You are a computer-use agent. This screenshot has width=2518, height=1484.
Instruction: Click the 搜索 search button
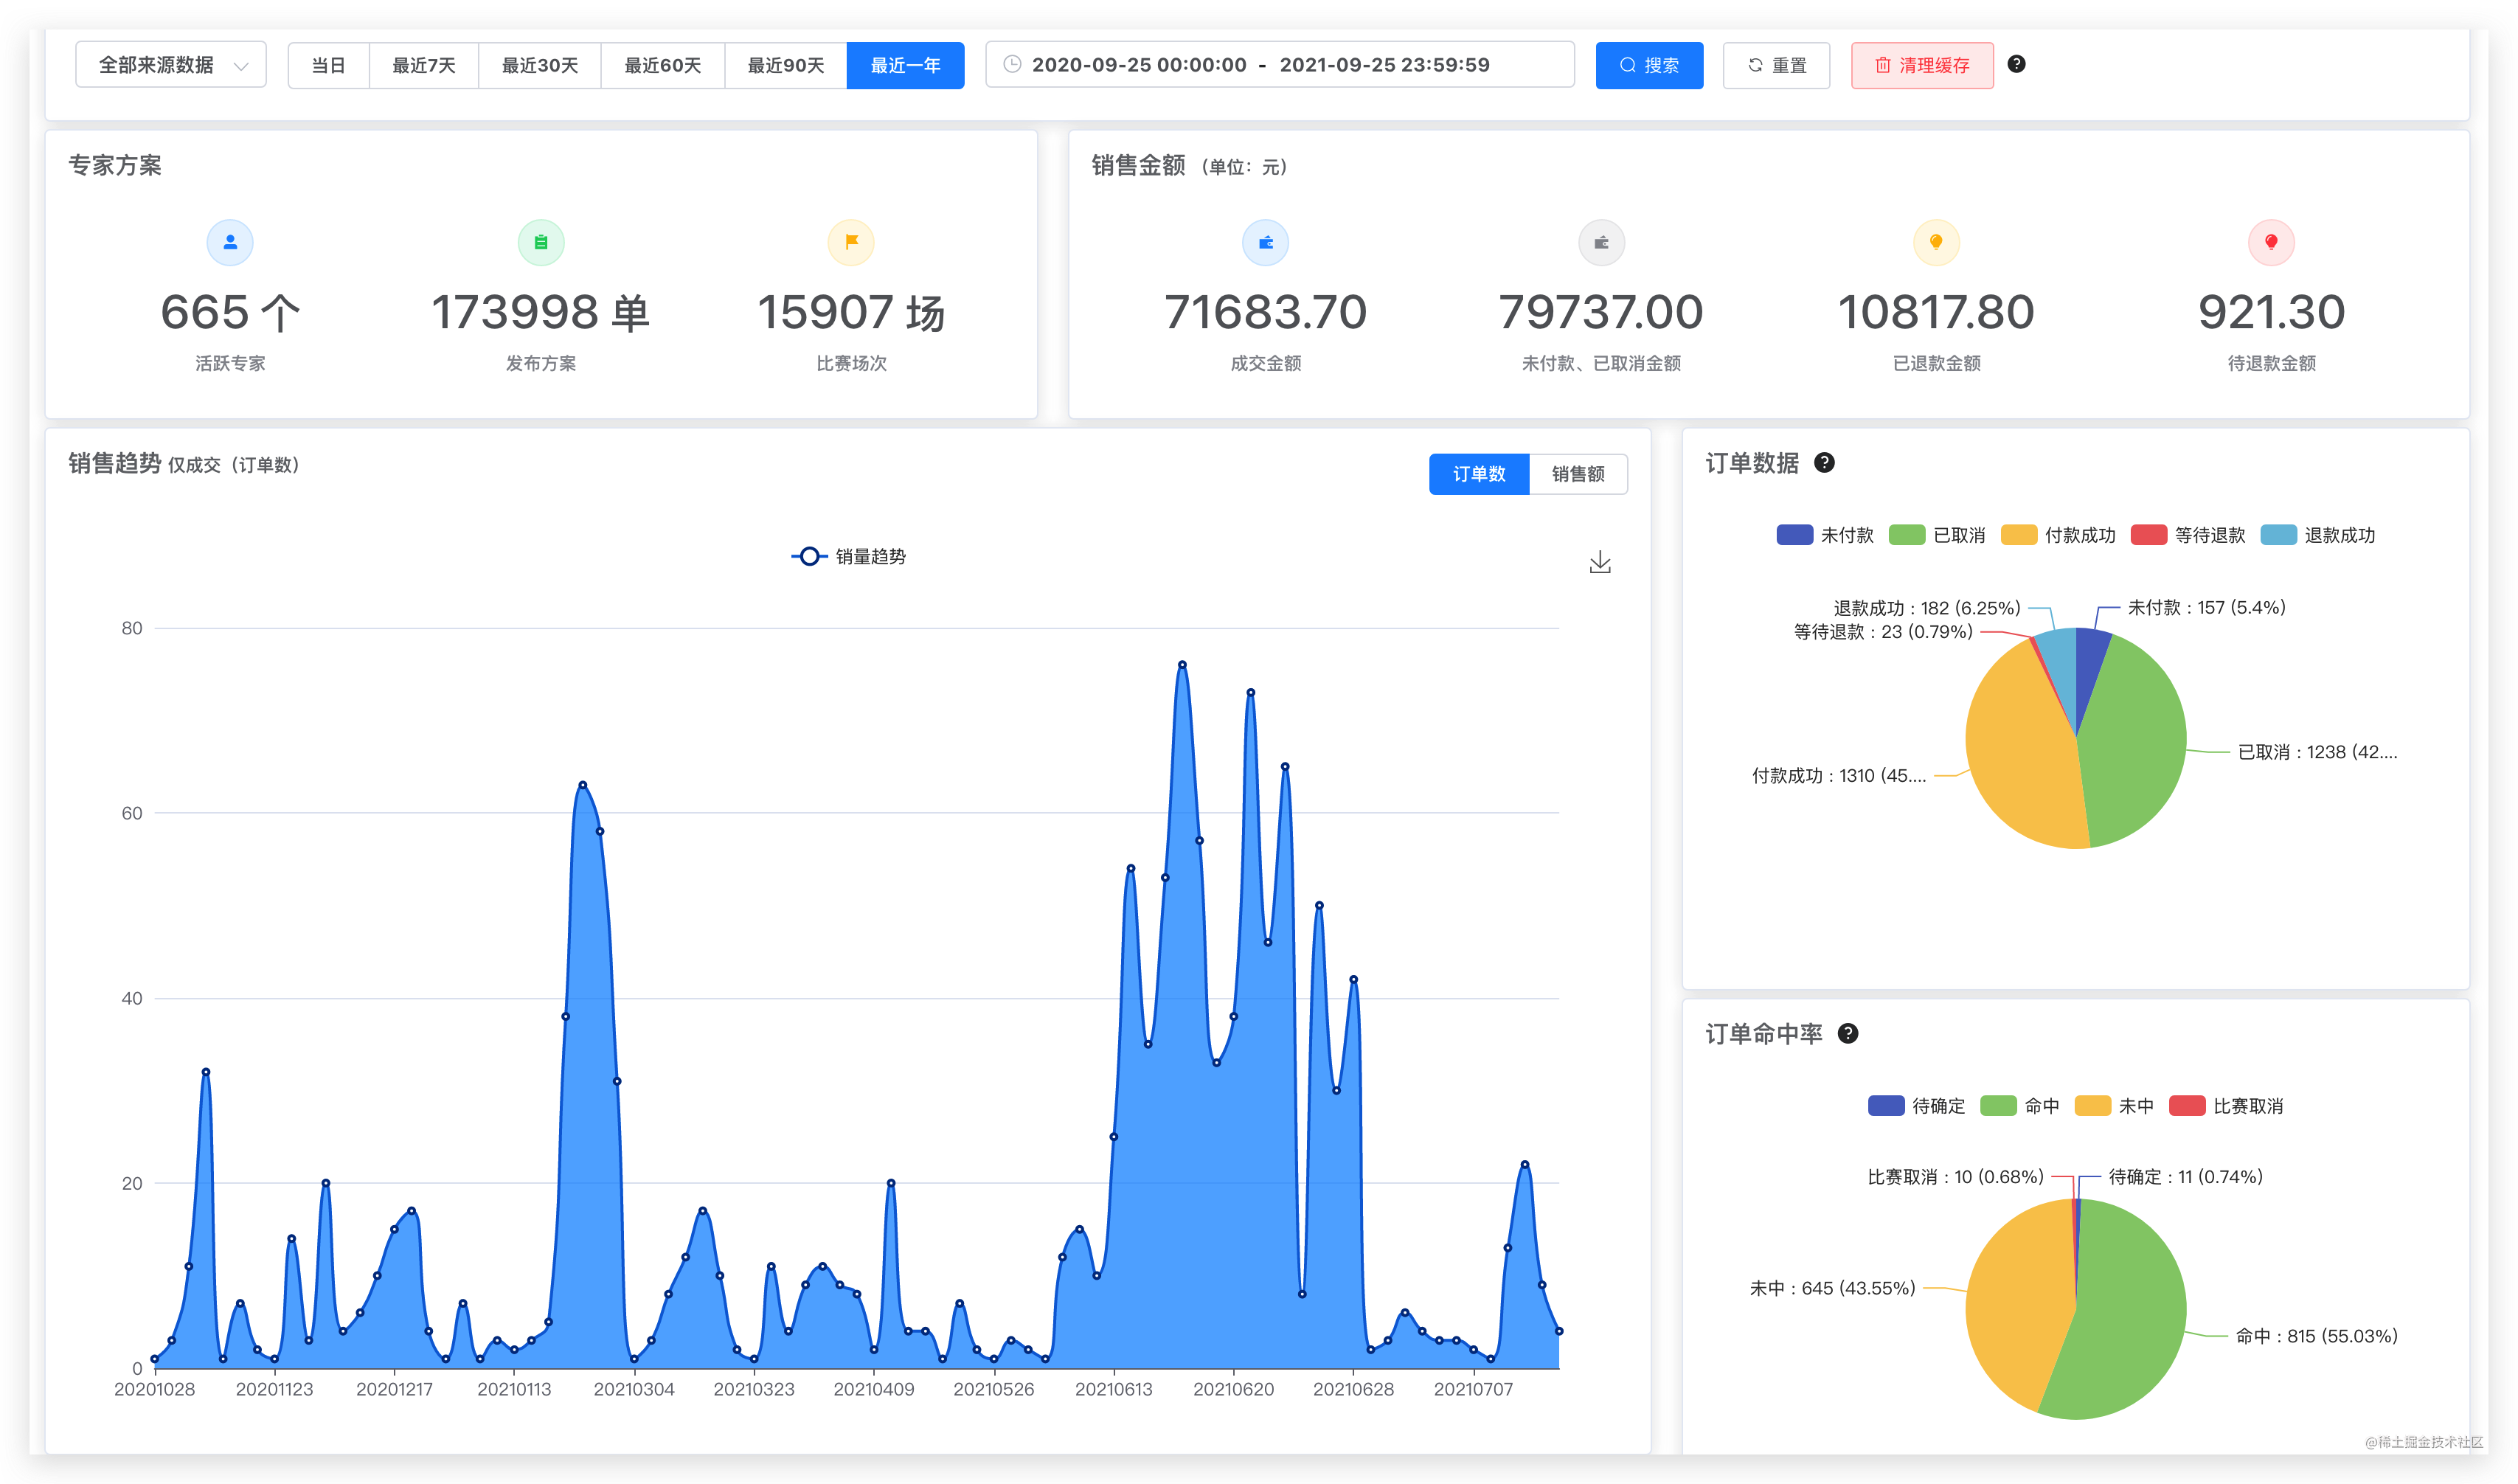pyautogui.click(x=1649, y=64)
